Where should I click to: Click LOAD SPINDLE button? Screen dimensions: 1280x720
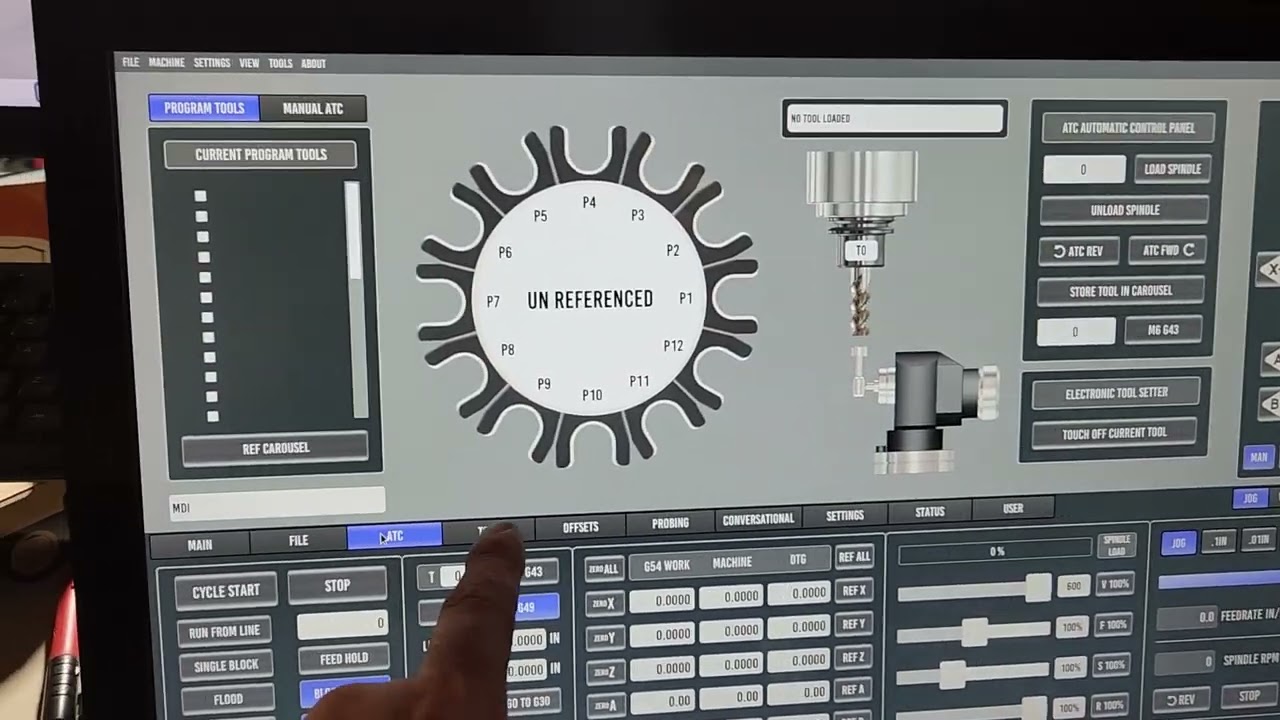click(x=1172, y=169)
